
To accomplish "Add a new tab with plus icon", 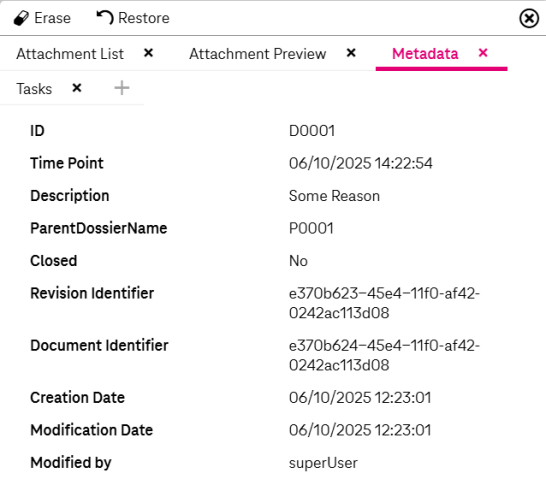I will coord(122,88).
